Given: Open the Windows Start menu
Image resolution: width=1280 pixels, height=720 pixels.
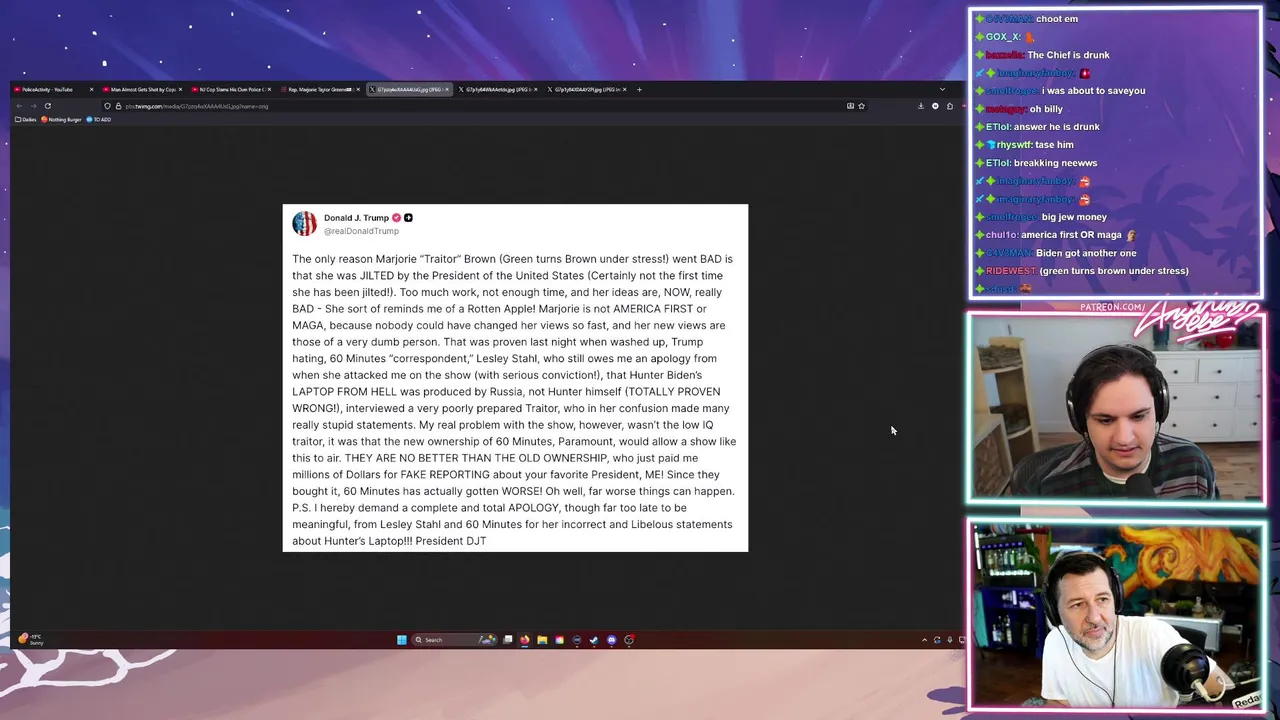Looking at the screenshot, I should [x=402, y=640].
